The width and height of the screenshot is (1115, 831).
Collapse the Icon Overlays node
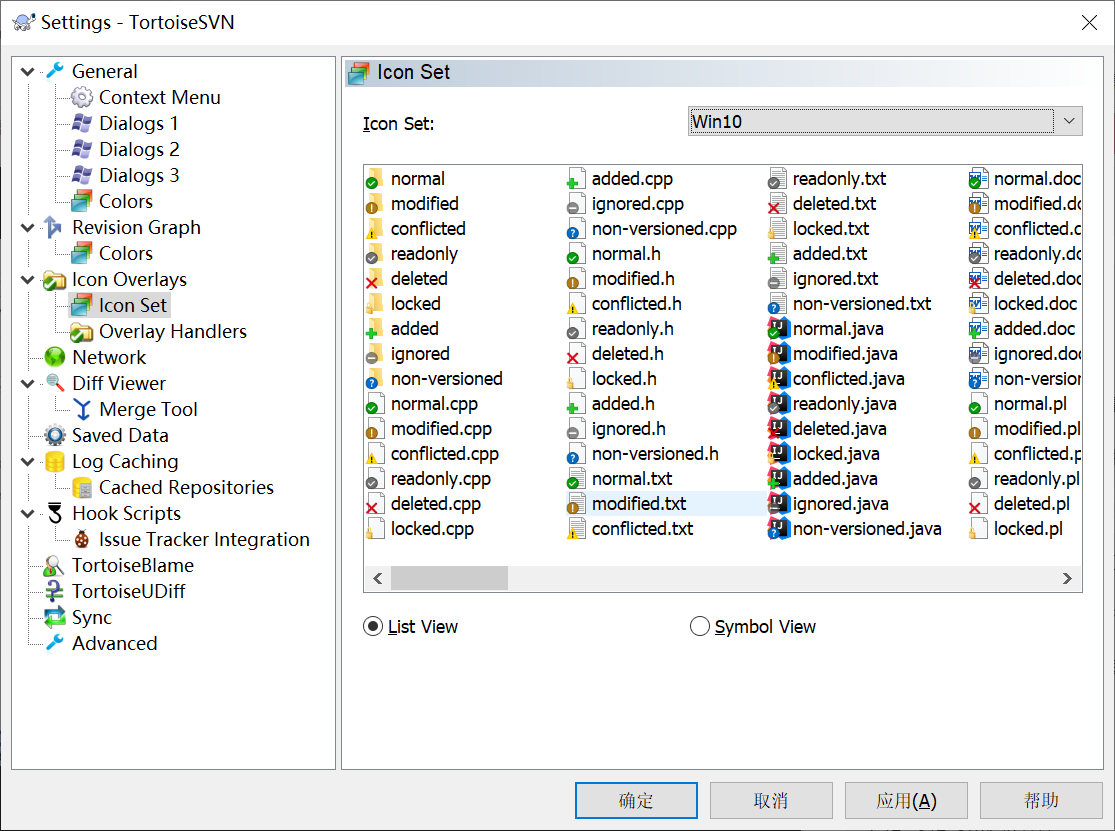[28, 279]
